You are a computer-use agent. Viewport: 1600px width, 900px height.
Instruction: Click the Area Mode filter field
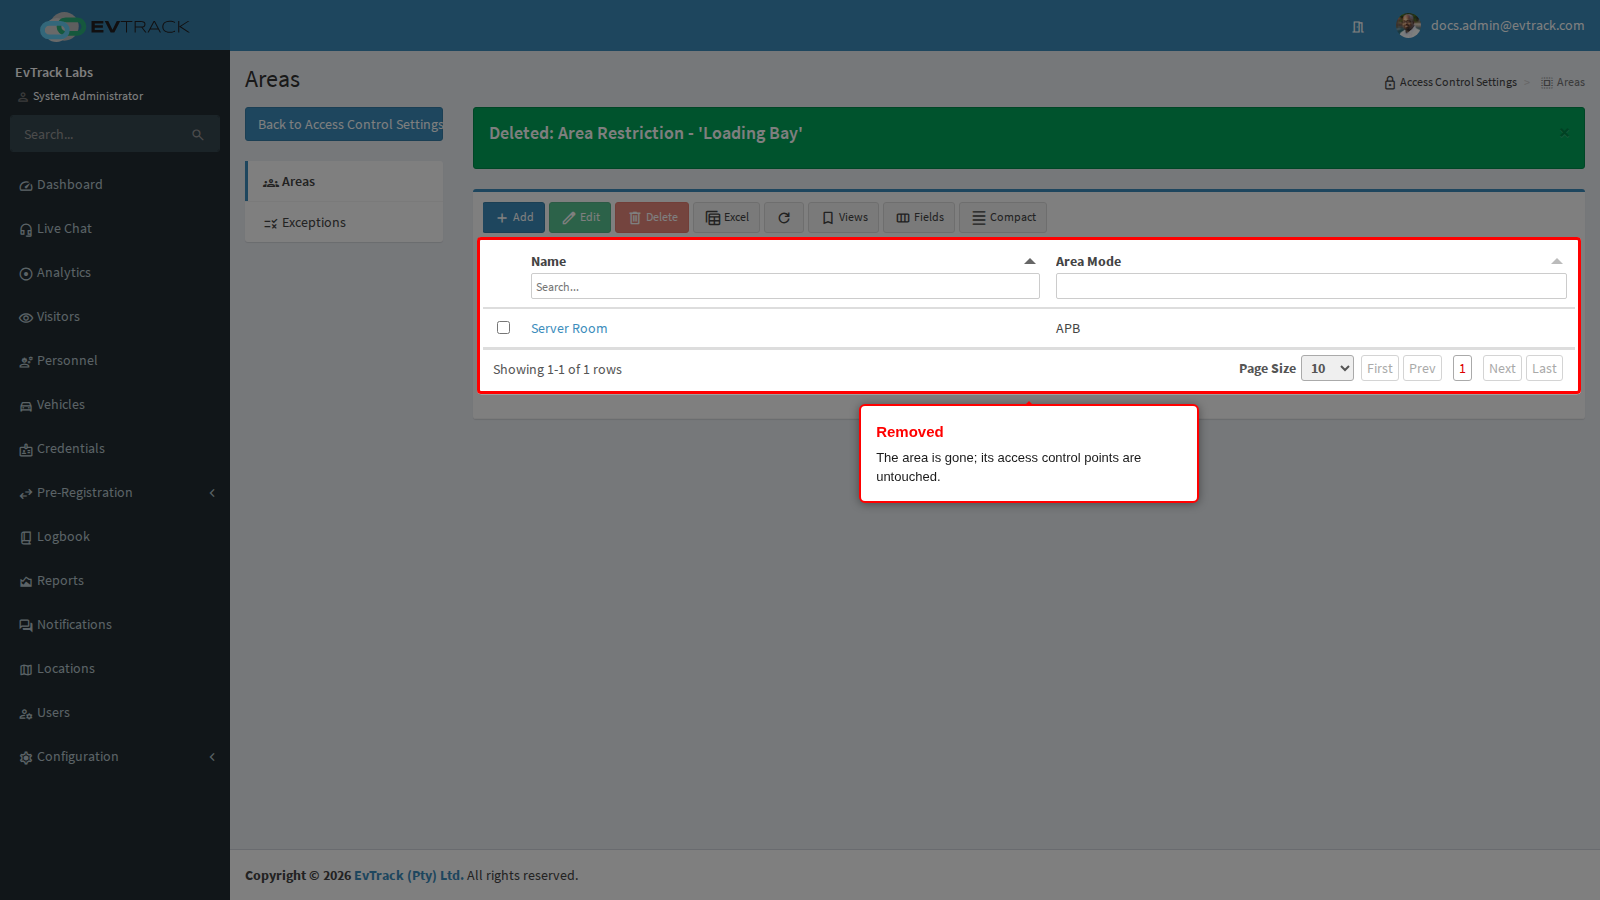(x=1311, y=287)
